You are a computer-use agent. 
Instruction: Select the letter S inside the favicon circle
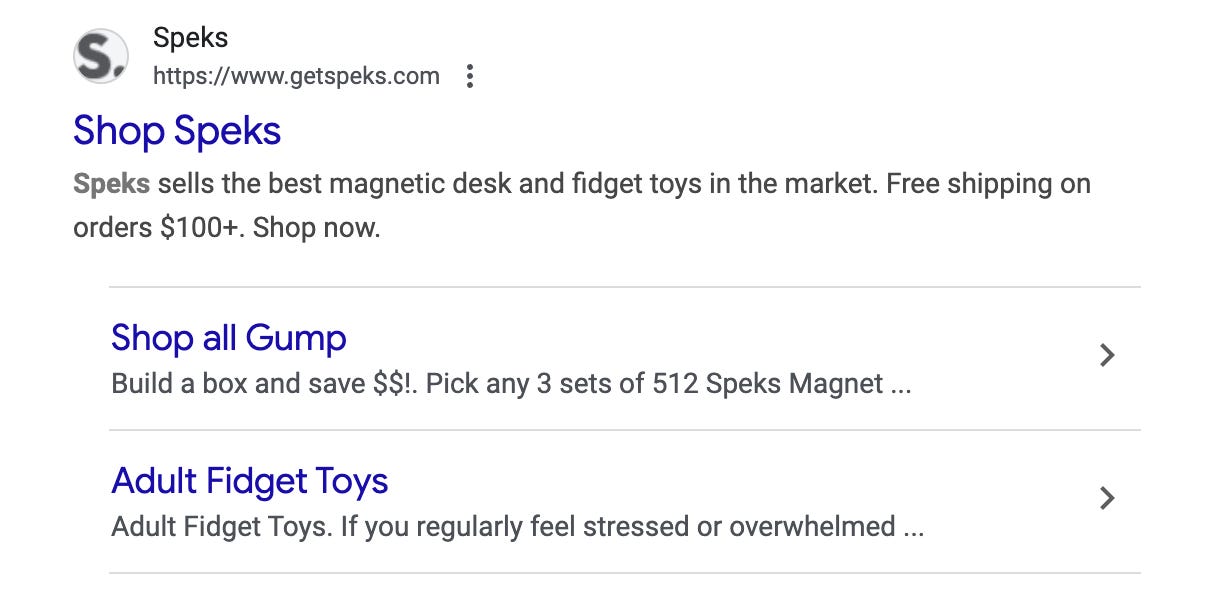point(97,54)
